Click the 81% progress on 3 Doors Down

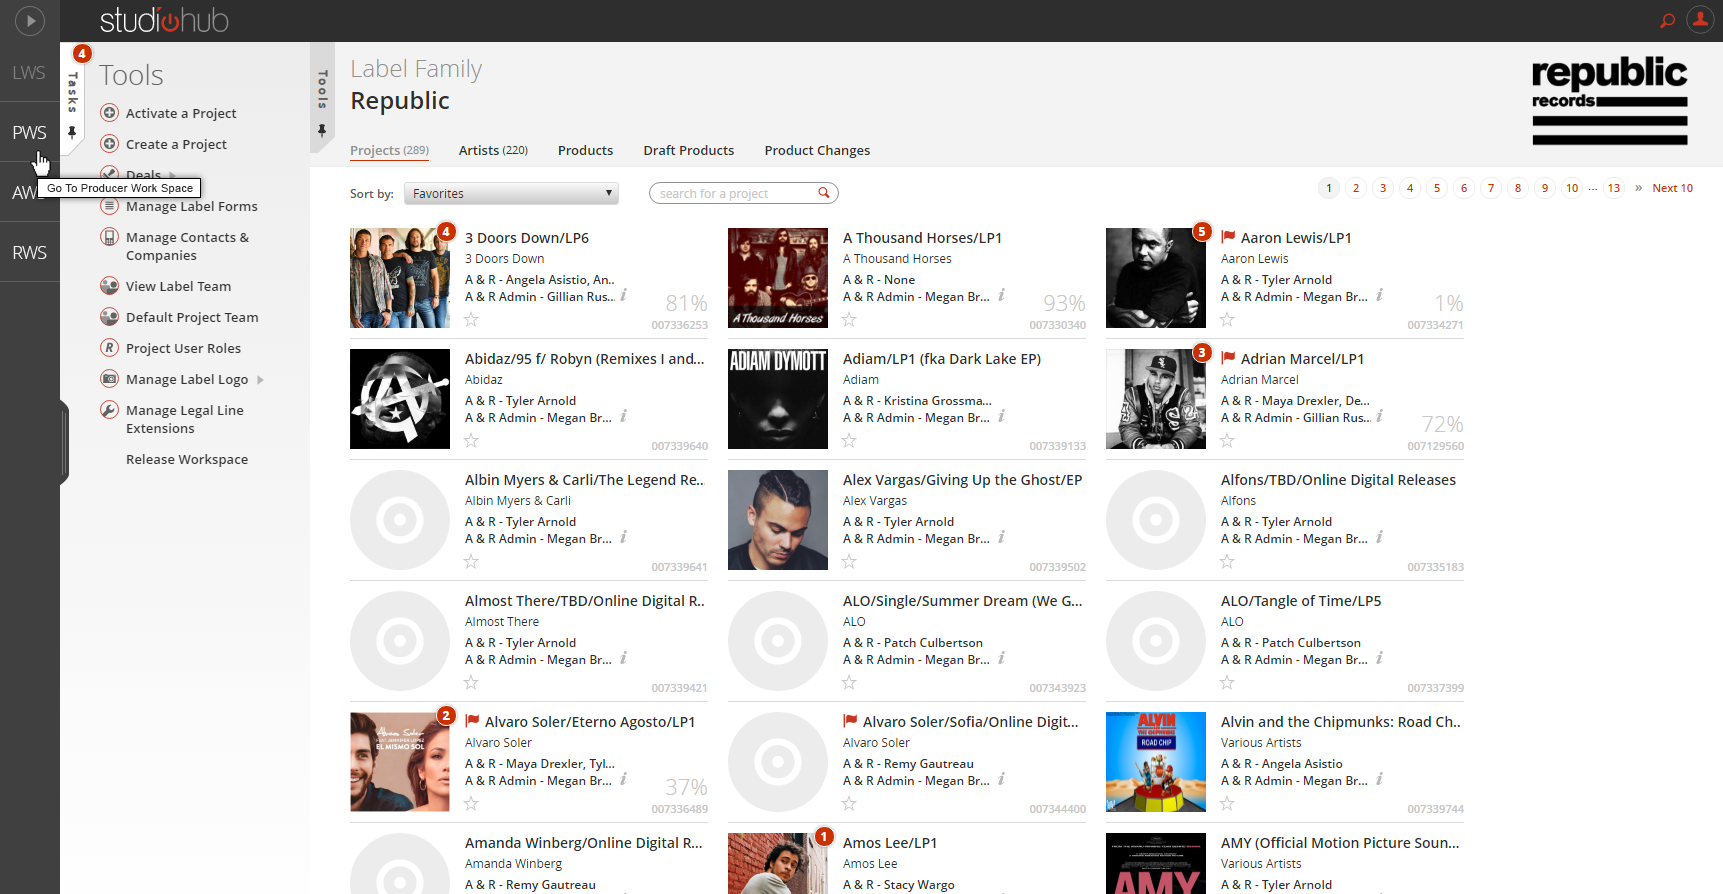686,303
